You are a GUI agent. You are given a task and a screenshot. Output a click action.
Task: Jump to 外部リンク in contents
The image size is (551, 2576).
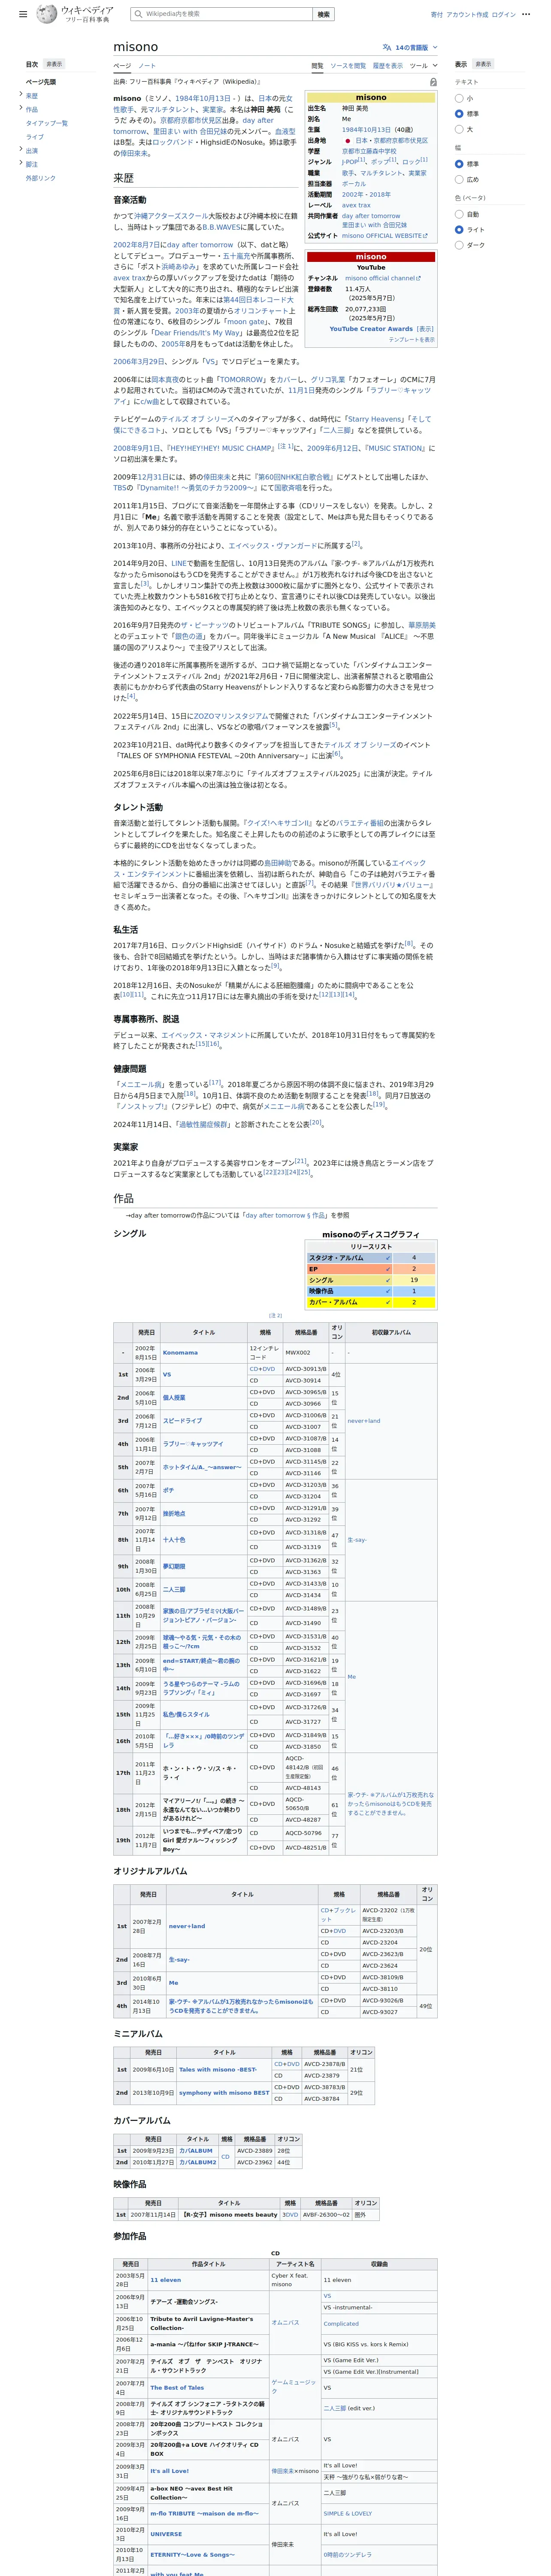pyautogui.click(x=41, y=178)
